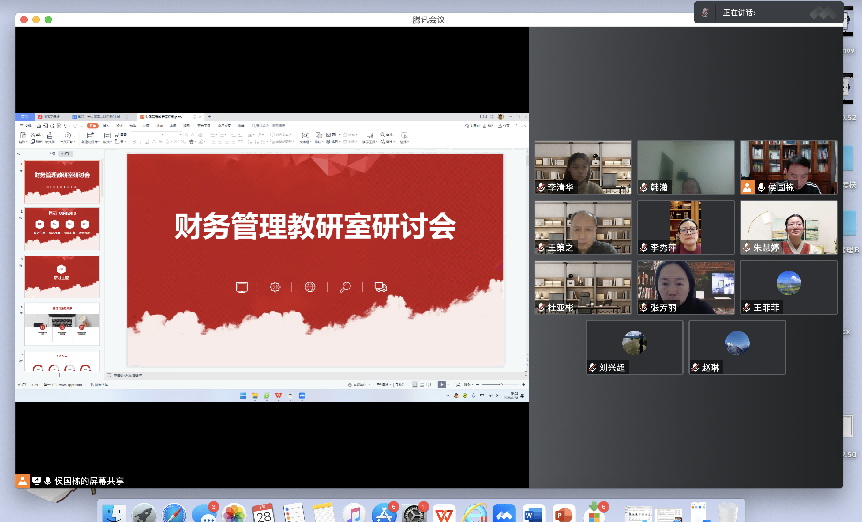
Task: Open the Photos app in the Dock
Action: [x=235, y=513]
